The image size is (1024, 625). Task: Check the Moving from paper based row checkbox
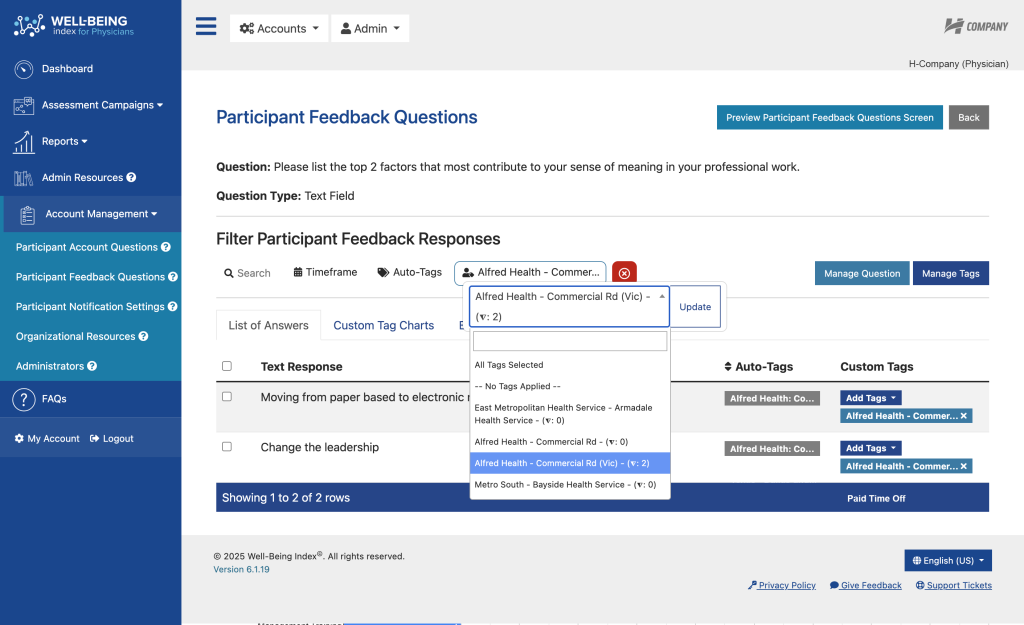(x=227, y=396)
